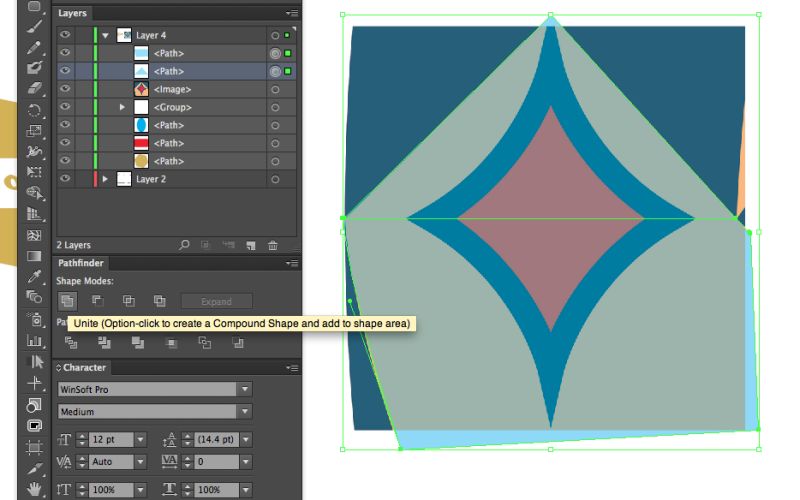Image resolution: width=800 pixels, height=500 pixels.
Task: Select the Eyedropper tool
Action: (x=34, y=276)
